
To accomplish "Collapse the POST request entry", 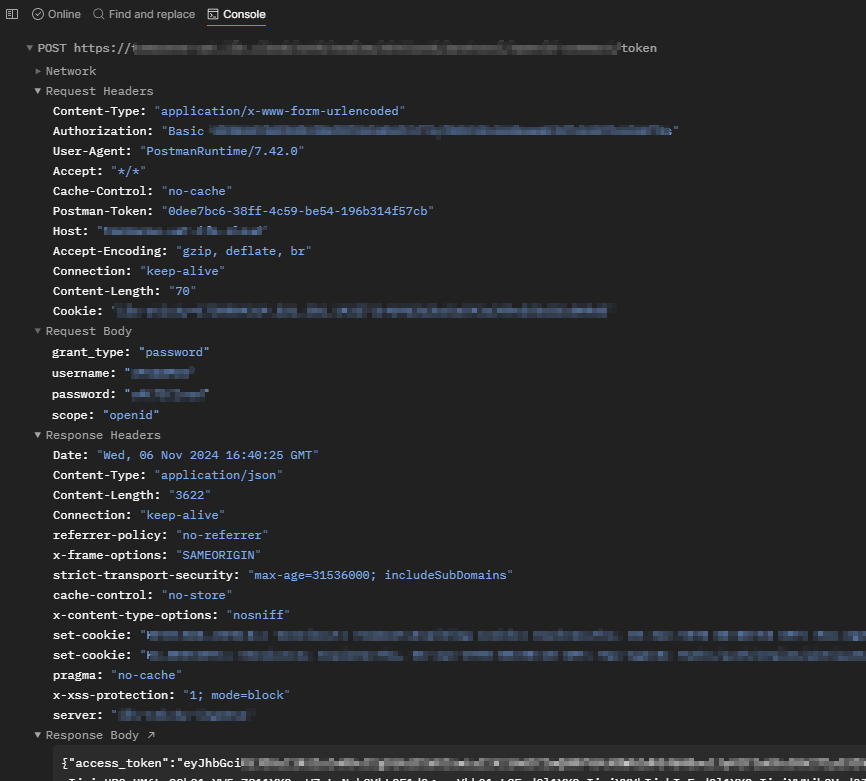I will click(30, 48).
